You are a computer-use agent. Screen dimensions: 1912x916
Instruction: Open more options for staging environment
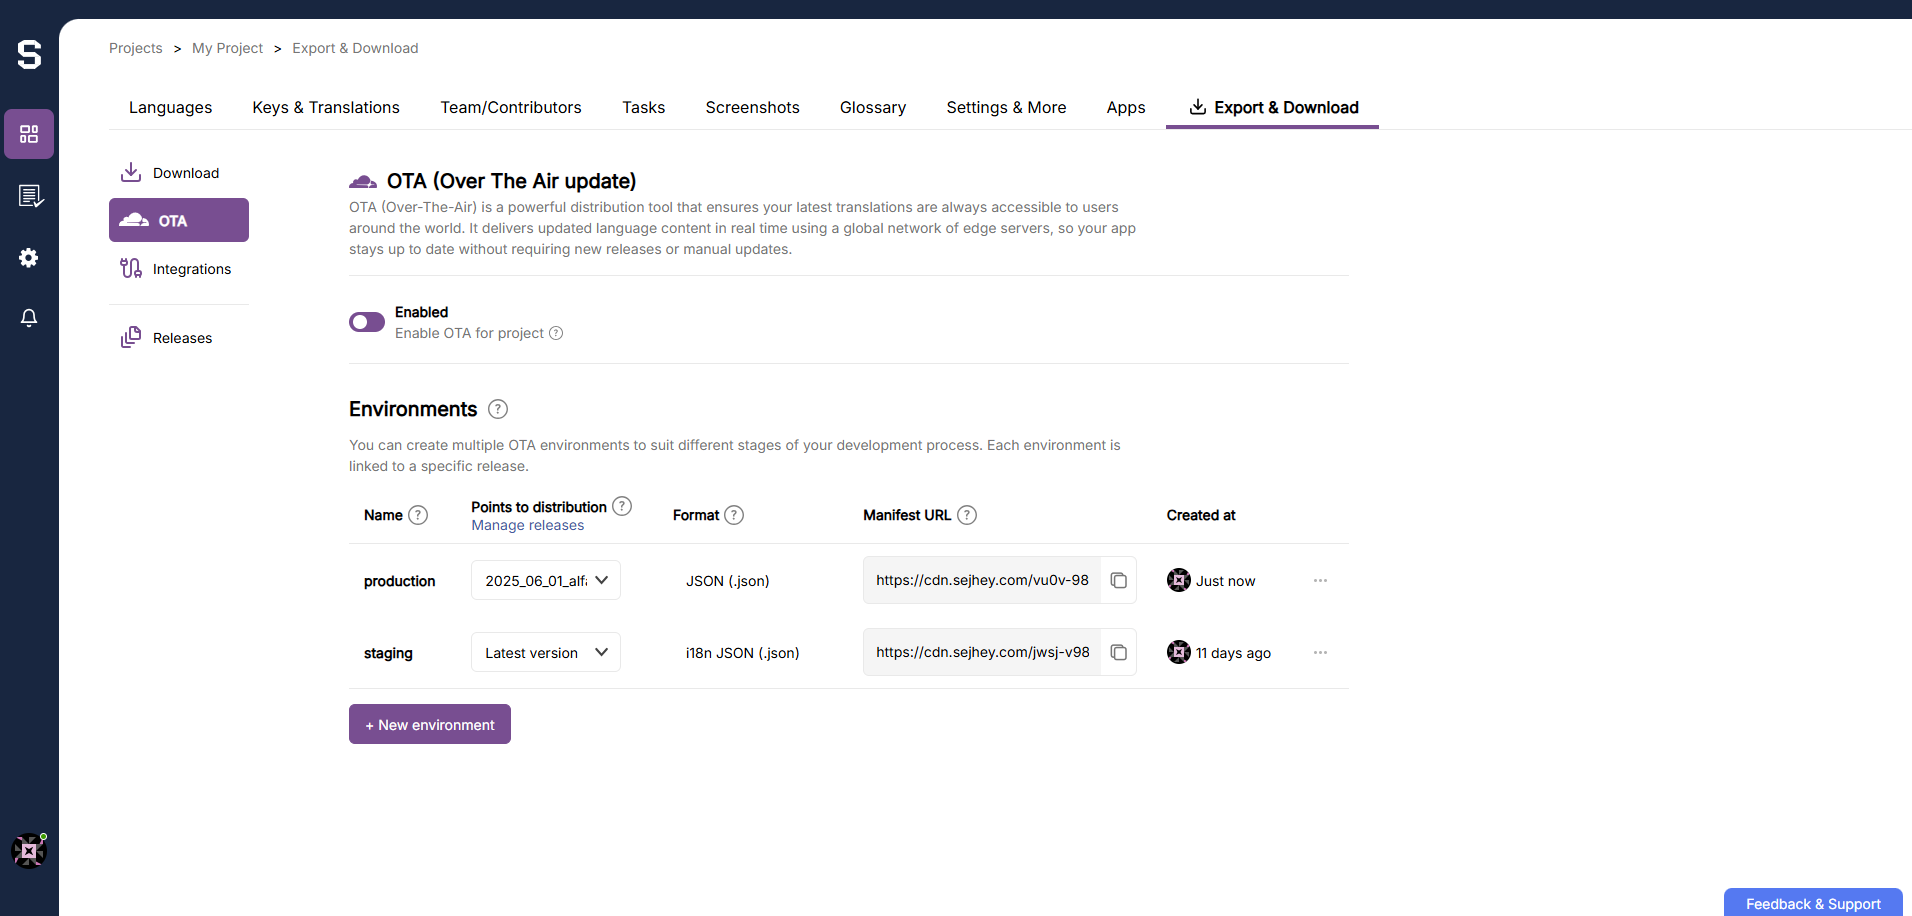tap(1320, 653)
